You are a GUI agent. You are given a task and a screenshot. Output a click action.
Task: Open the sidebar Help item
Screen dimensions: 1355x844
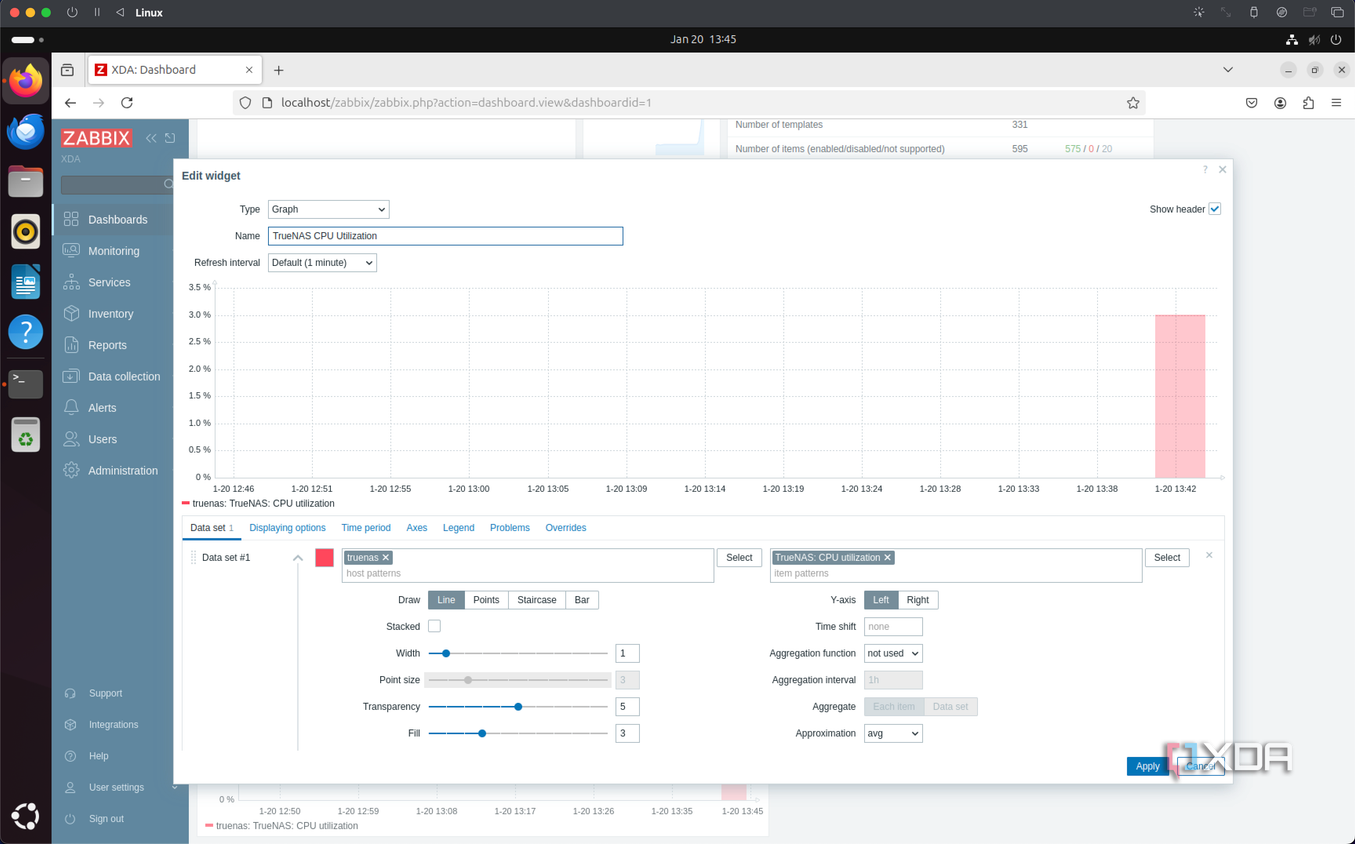click(98, 756)
